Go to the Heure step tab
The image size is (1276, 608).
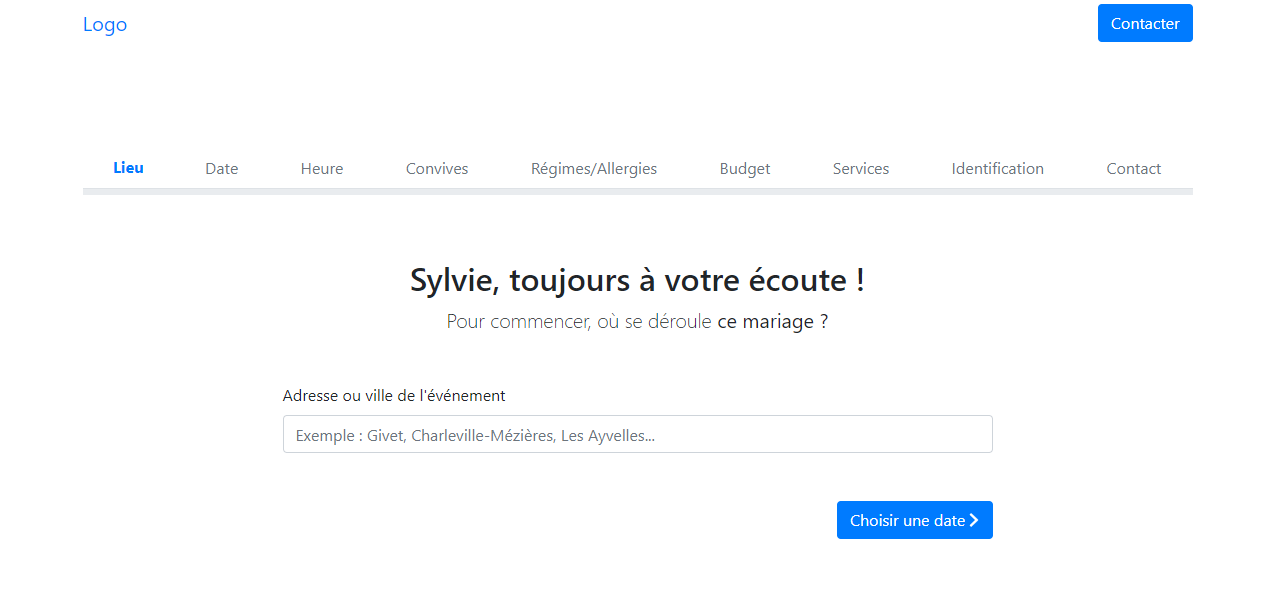click(322, 169)
